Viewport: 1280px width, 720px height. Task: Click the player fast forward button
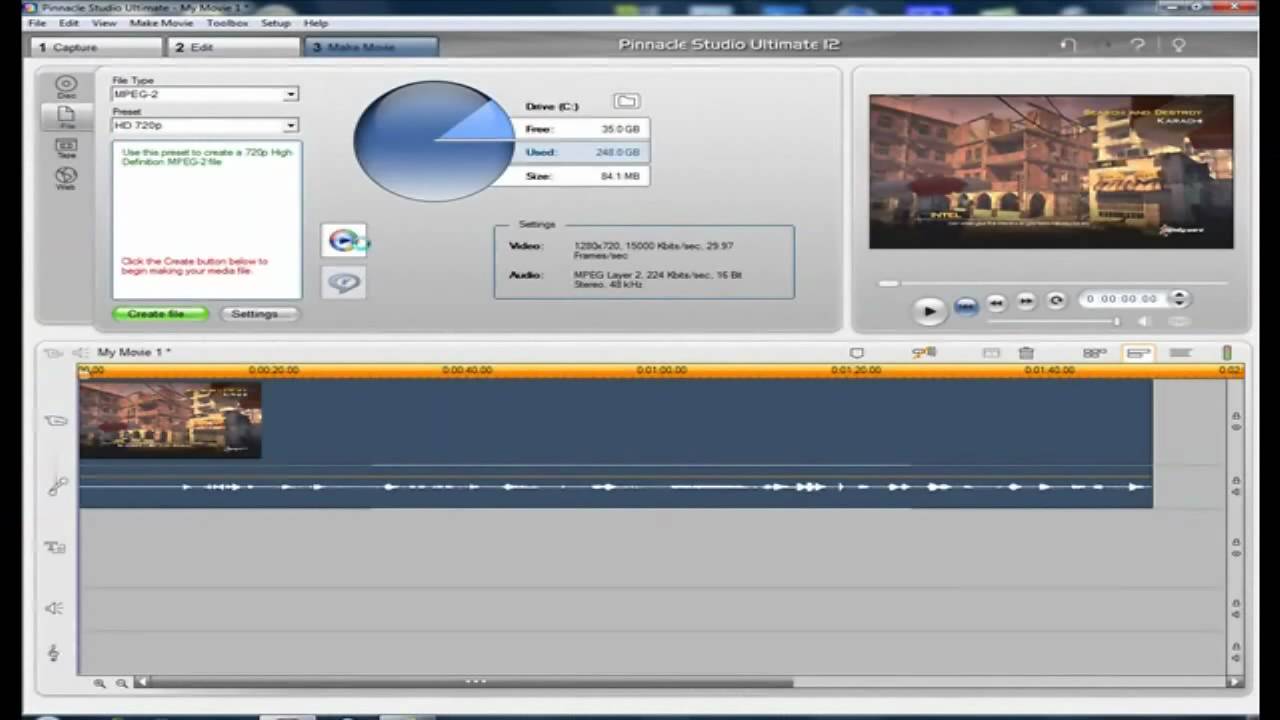click(1026, 301)
